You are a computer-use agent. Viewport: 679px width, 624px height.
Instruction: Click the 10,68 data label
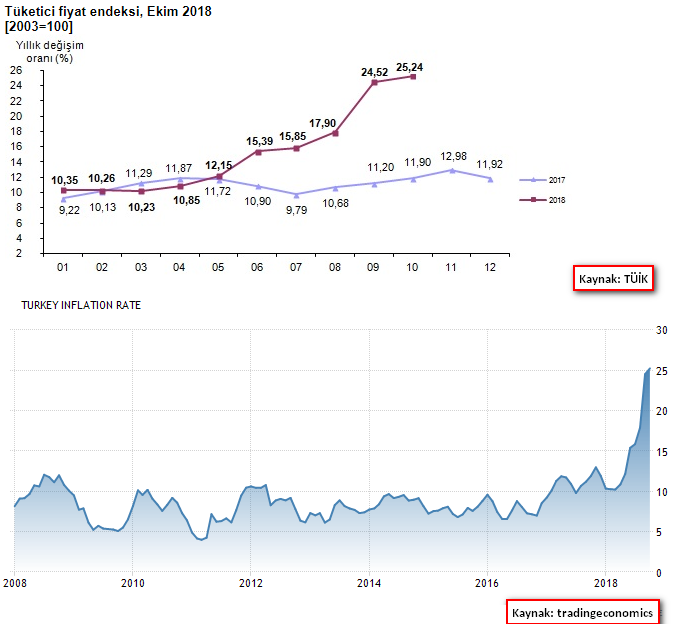pyautogui.click(x=335, y=203)
